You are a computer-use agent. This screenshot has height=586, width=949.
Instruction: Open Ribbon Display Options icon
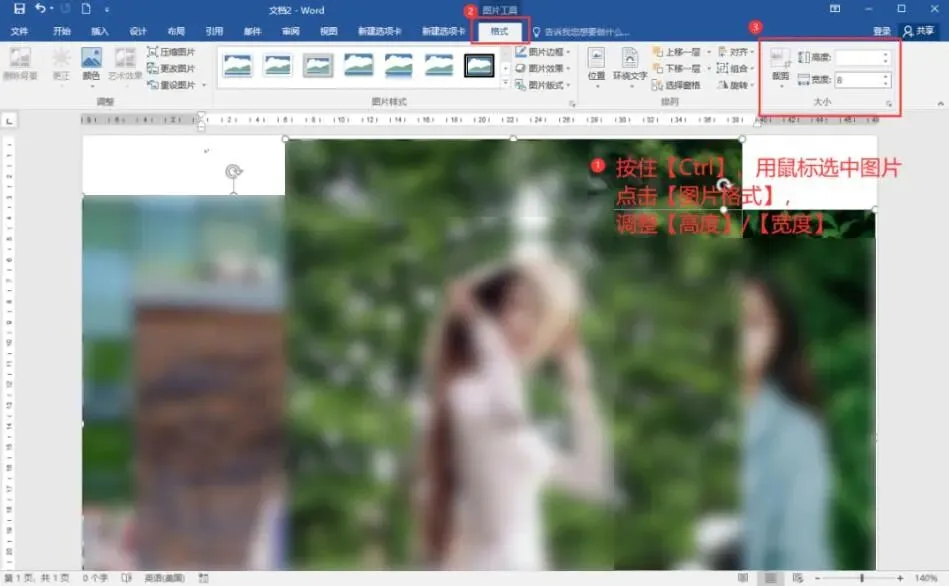click(x=835, y=8)
